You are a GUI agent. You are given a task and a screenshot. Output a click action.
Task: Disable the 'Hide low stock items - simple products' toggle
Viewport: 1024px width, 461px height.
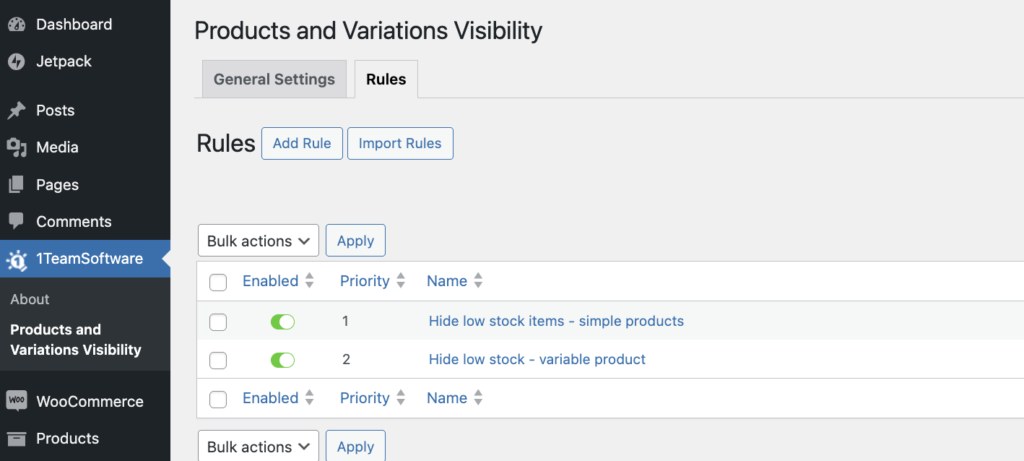pos(283,322)
